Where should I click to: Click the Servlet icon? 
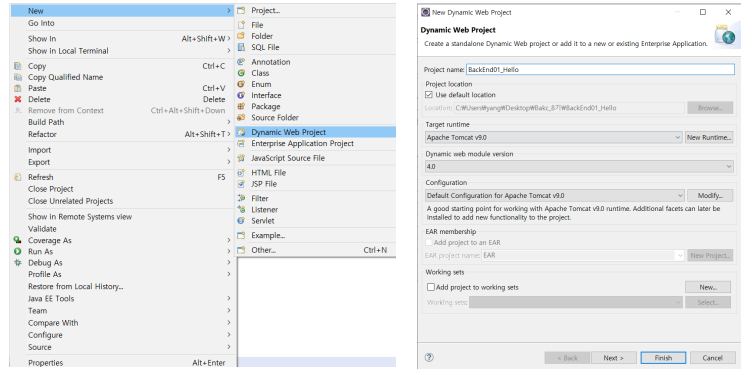click(x=242, y=221)
